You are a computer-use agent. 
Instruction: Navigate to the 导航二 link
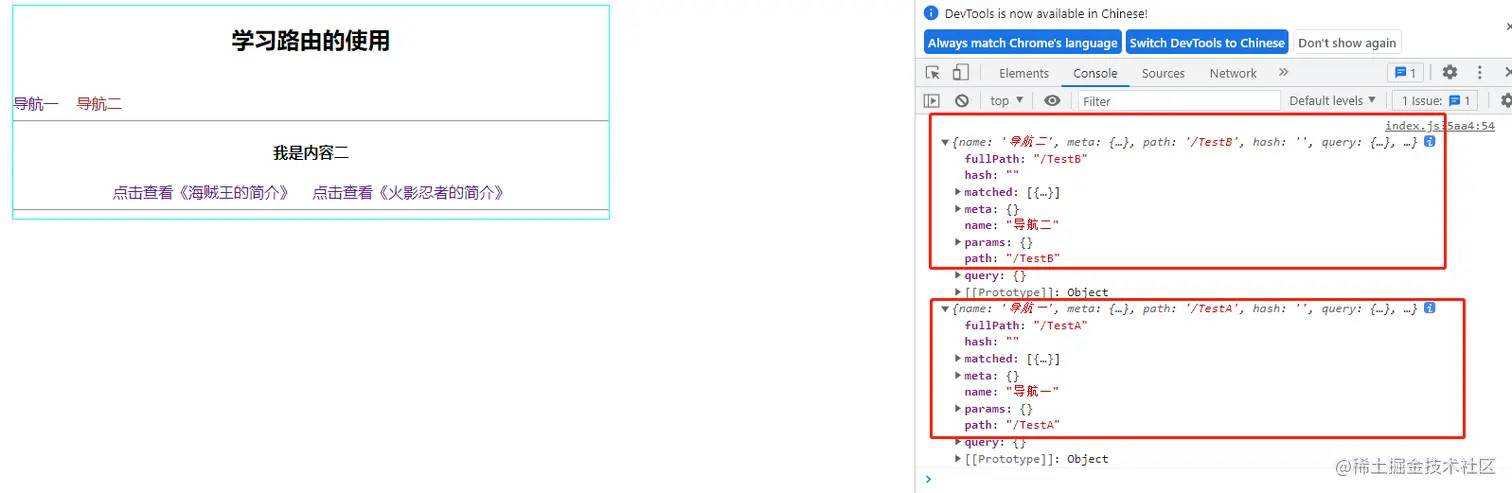click(99, 104)
